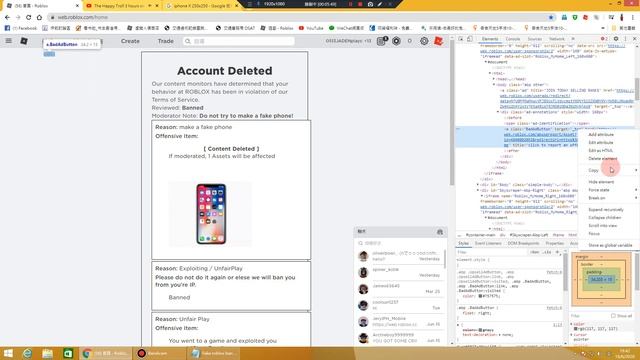Image resolution: width=640 pixels, height=360 pixels.
Task: Open the Roblox hamburger navigation menu
Action: (9, 41)
